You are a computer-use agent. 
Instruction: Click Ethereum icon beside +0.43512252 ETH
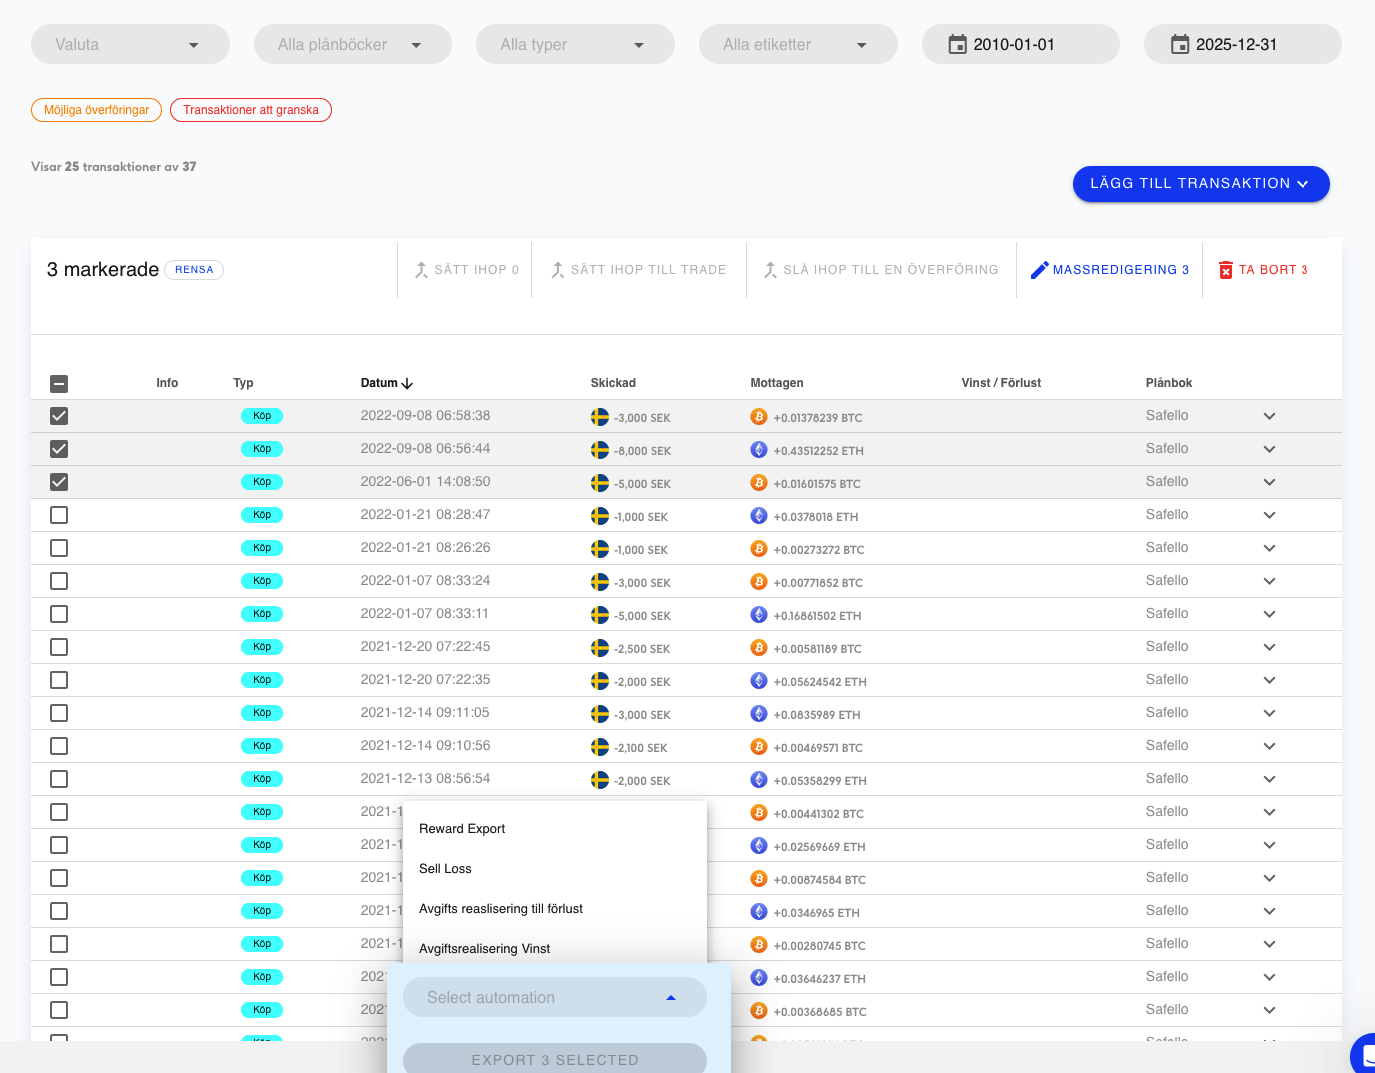759,450
